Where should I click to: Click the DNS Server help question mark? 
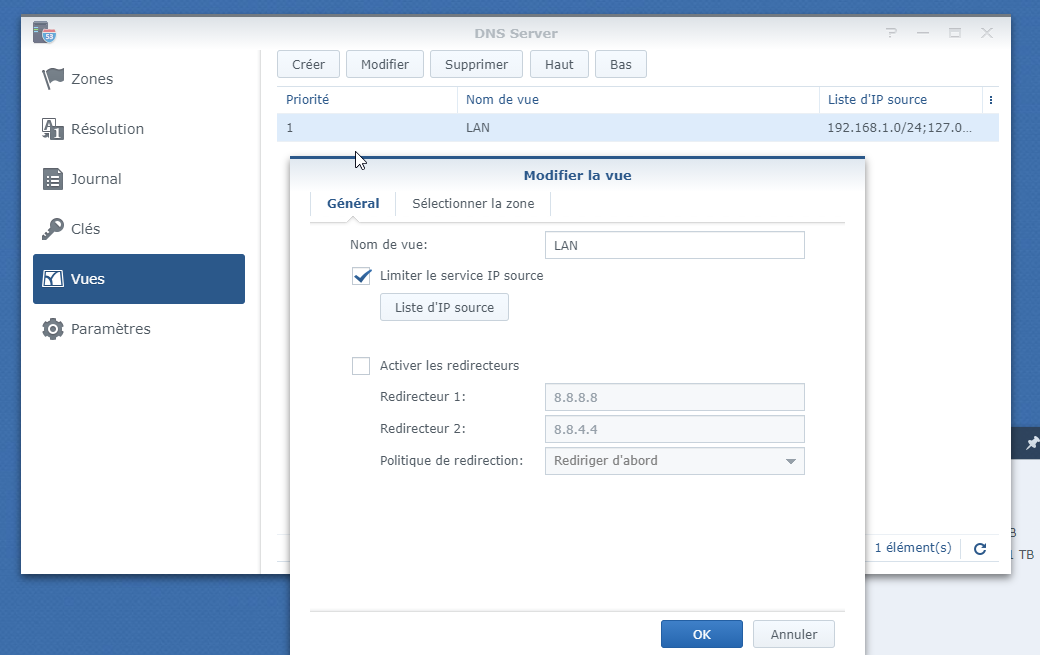[891, 33]
